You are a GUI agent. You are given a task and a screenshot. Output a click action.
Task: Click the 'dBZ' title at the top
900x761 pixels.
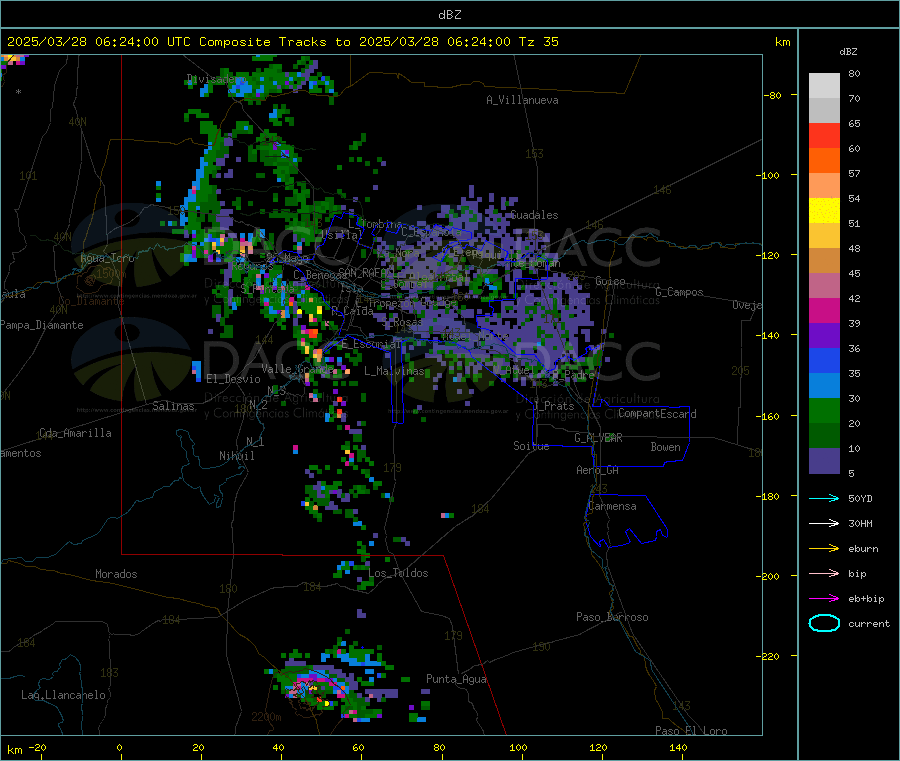pyautogui.click(x=449, y=15)
